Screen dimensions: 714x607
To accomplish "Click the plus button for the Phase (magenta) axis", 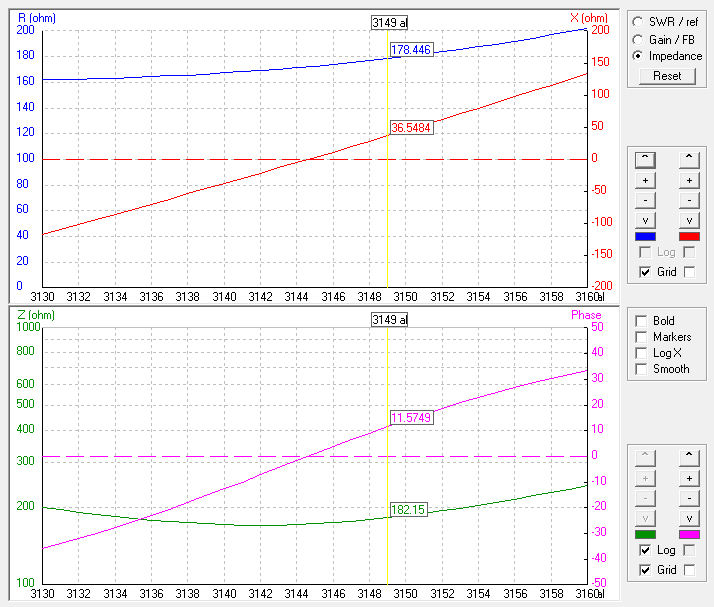I will (689, 478).
